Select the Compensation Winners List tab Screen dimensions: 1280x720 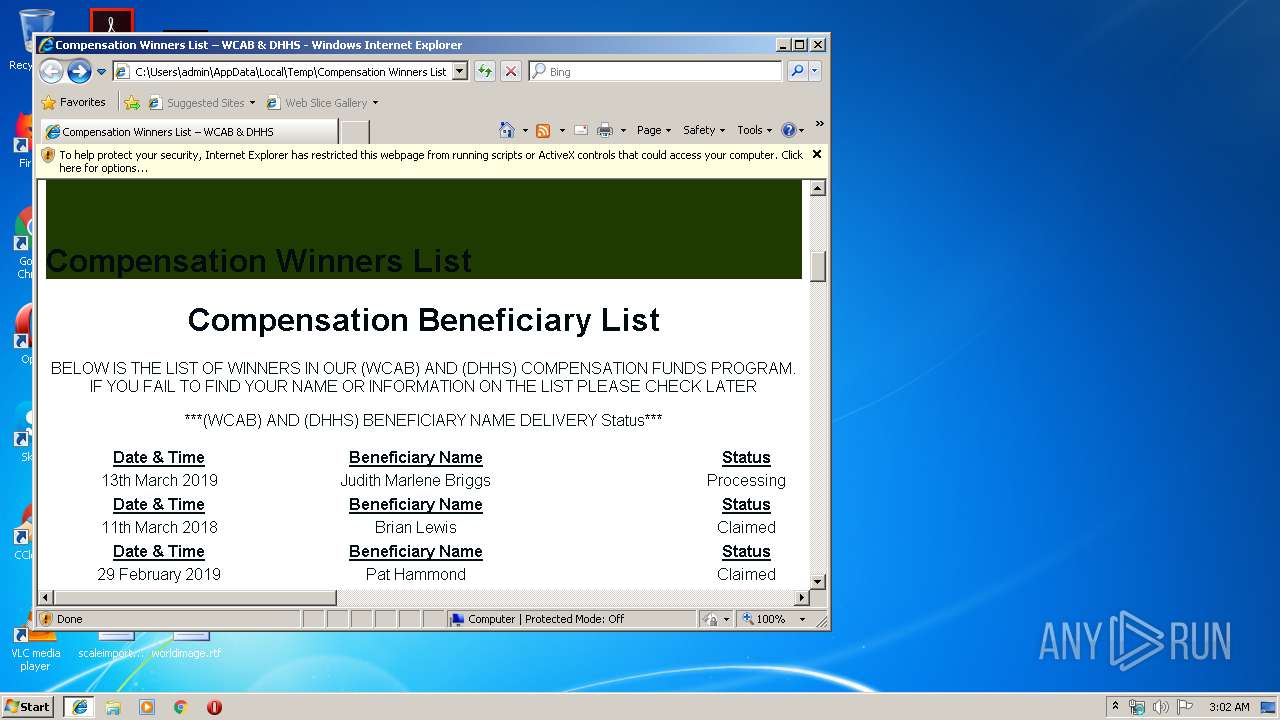point(189,131)
